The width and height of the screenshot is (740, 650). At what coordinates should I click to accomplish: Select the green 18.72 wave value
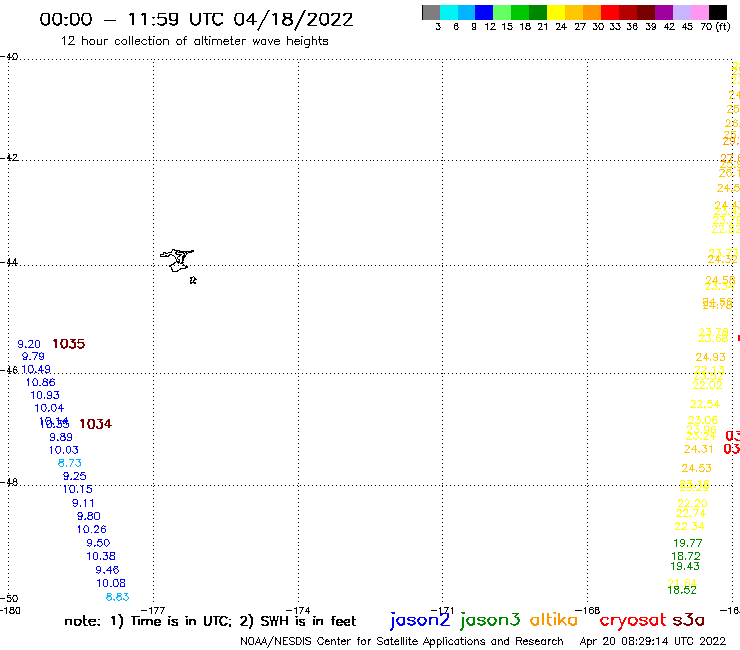point(686,556)
